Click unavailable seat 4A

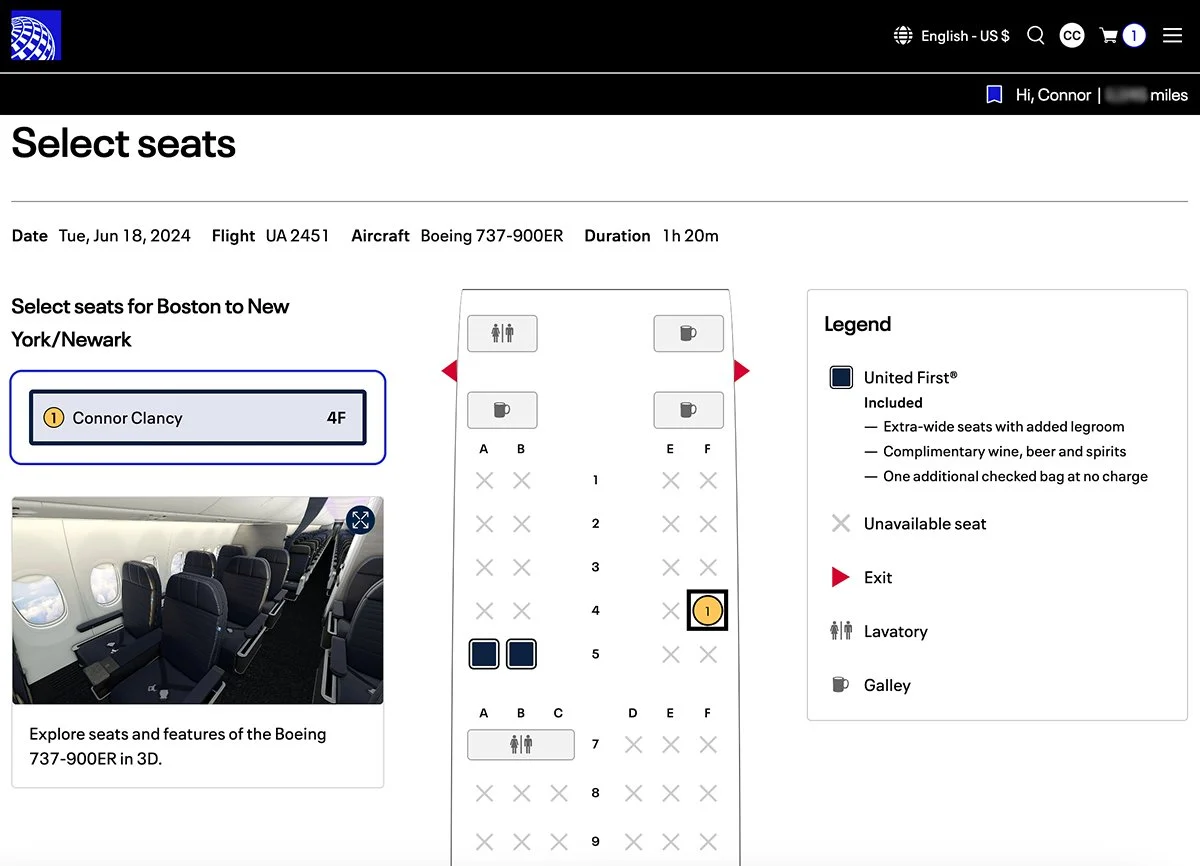[484, 610]
